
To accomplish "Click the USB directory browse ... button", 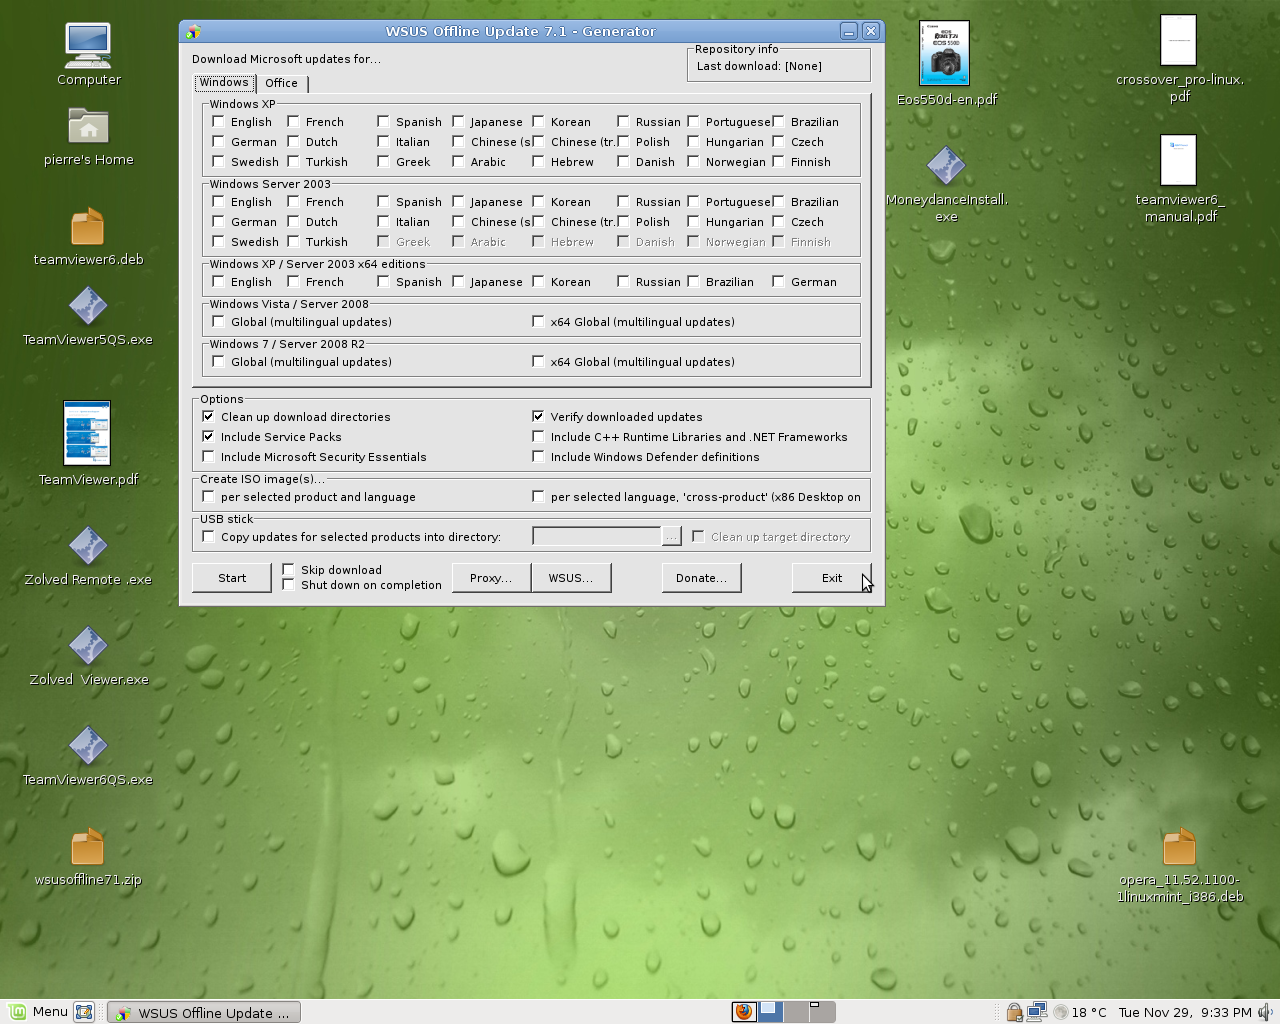I will (672, 537).
